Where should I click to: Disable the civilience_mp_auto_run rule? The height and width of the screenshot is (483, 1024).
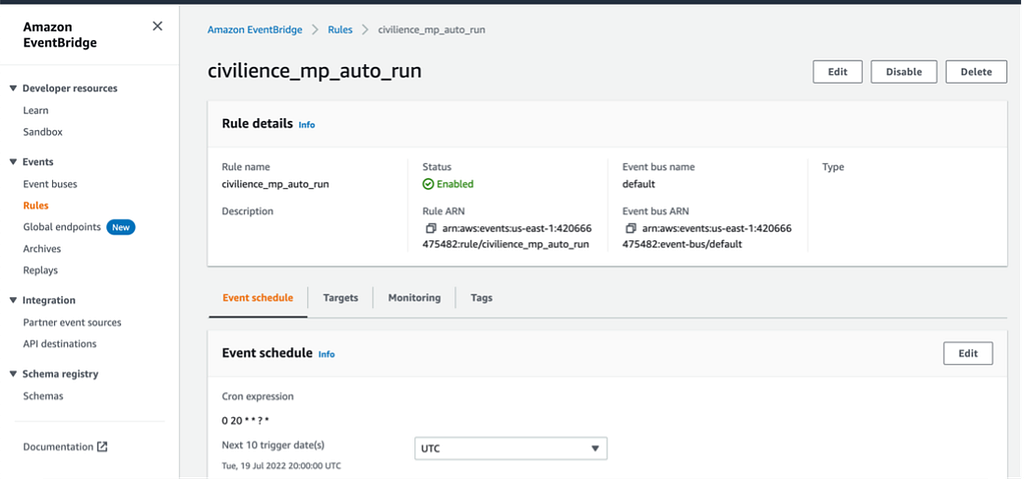pyautogui.click(x=903, y=72)
